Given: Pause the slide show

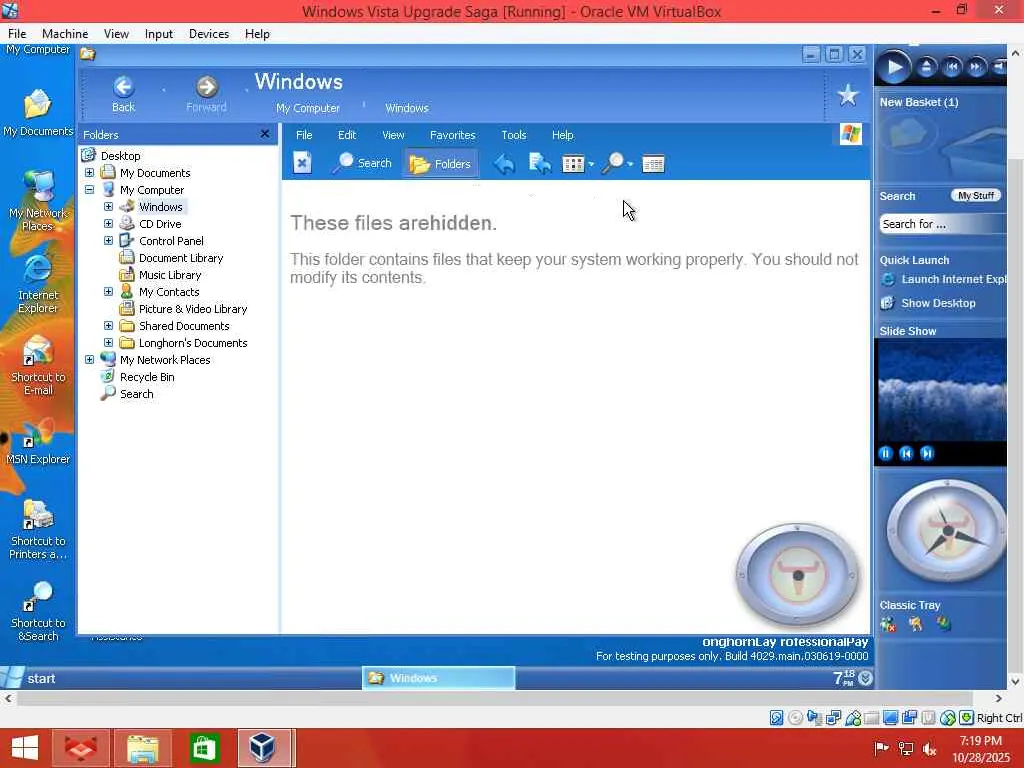Looking at the screenshot, I should [x=886, y=453].
